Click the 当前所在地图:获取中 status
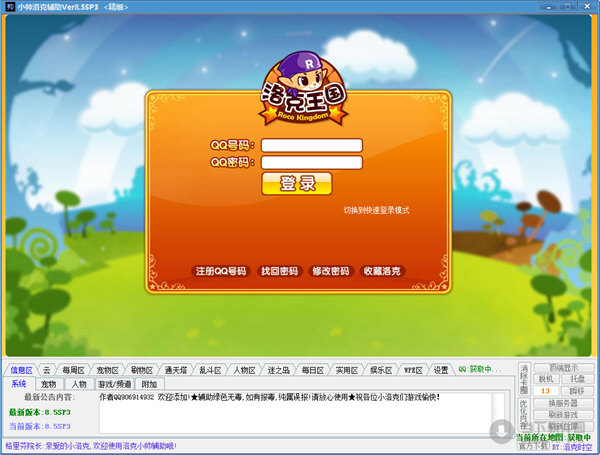This screenshot has height=455, width=600. tap(553, 437)
